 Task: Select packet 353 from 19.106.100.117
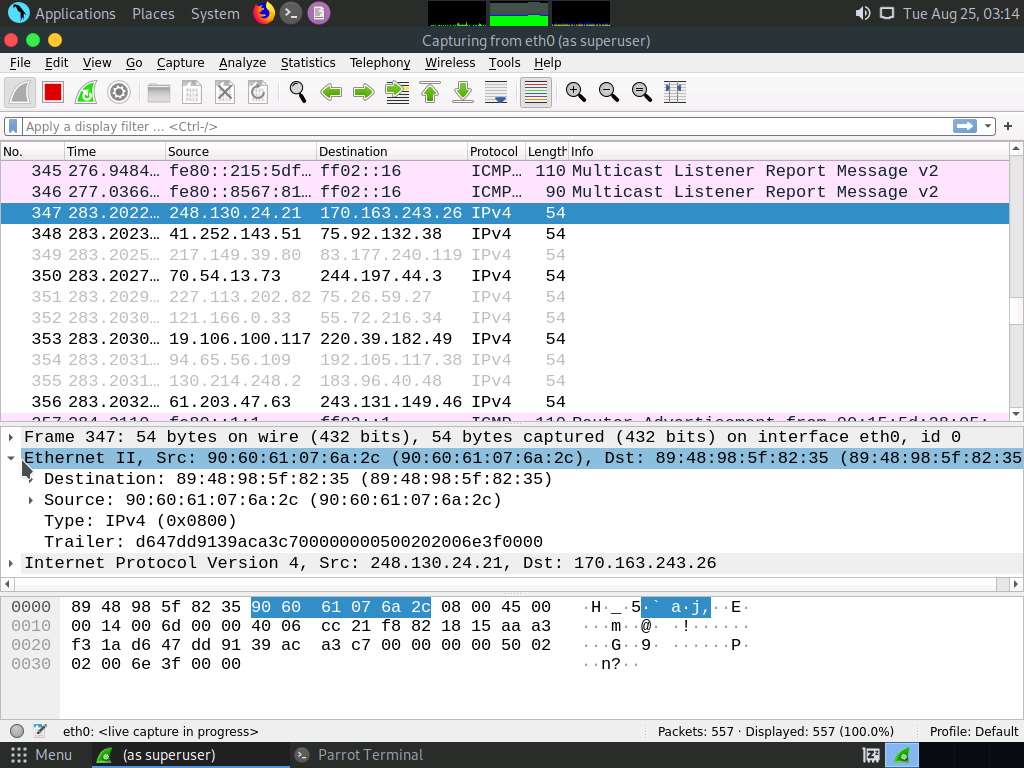pyautogui.click(x=505, y=339)
